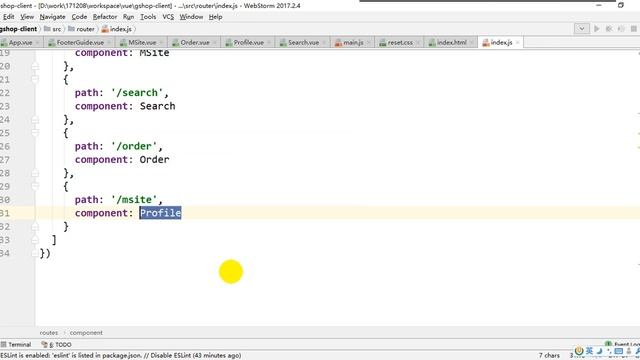Toggle the fold marker at line 34
The width and height of the screenshot is (640, 360).
(35, 253)
